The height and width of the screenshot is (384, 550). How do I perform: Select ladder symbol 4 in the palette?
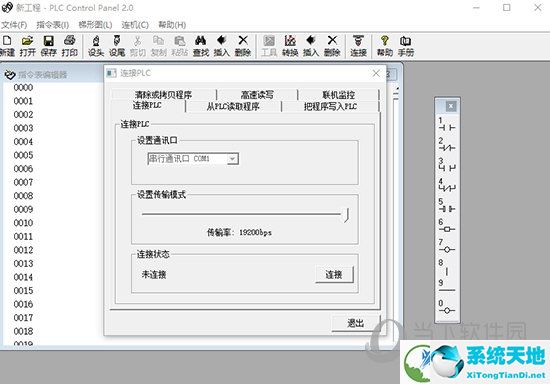click(447, 186)
